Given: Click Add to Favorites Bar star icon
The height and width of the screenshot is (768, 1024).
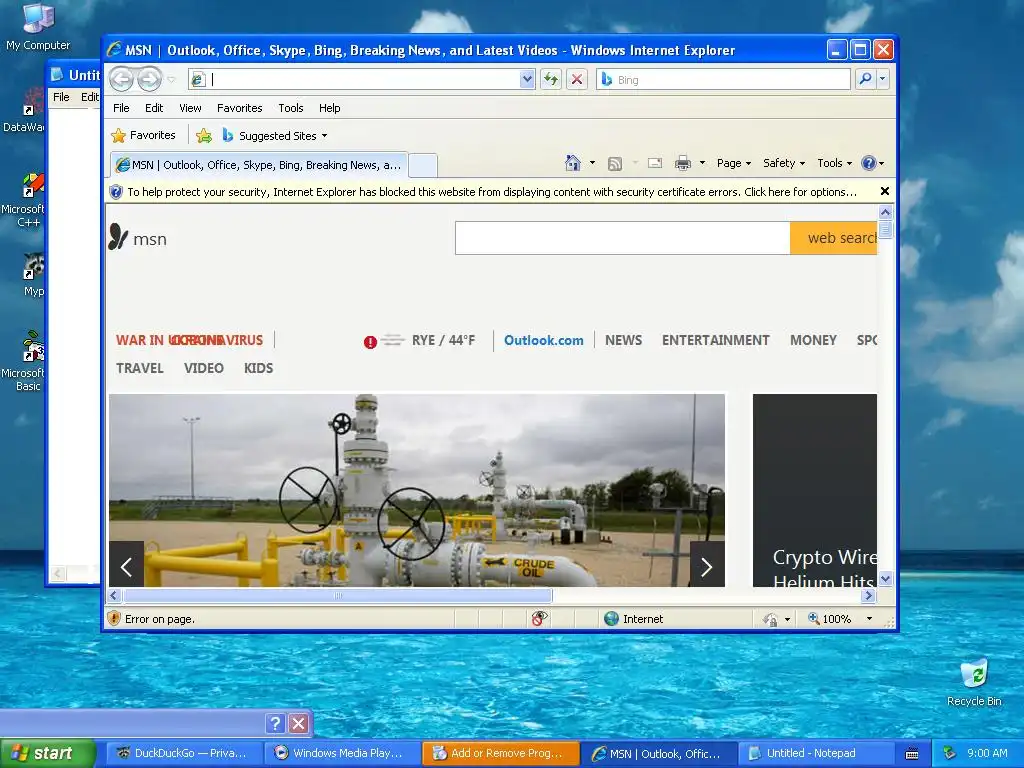Looking at the screenshot, I should coord(204,135).
